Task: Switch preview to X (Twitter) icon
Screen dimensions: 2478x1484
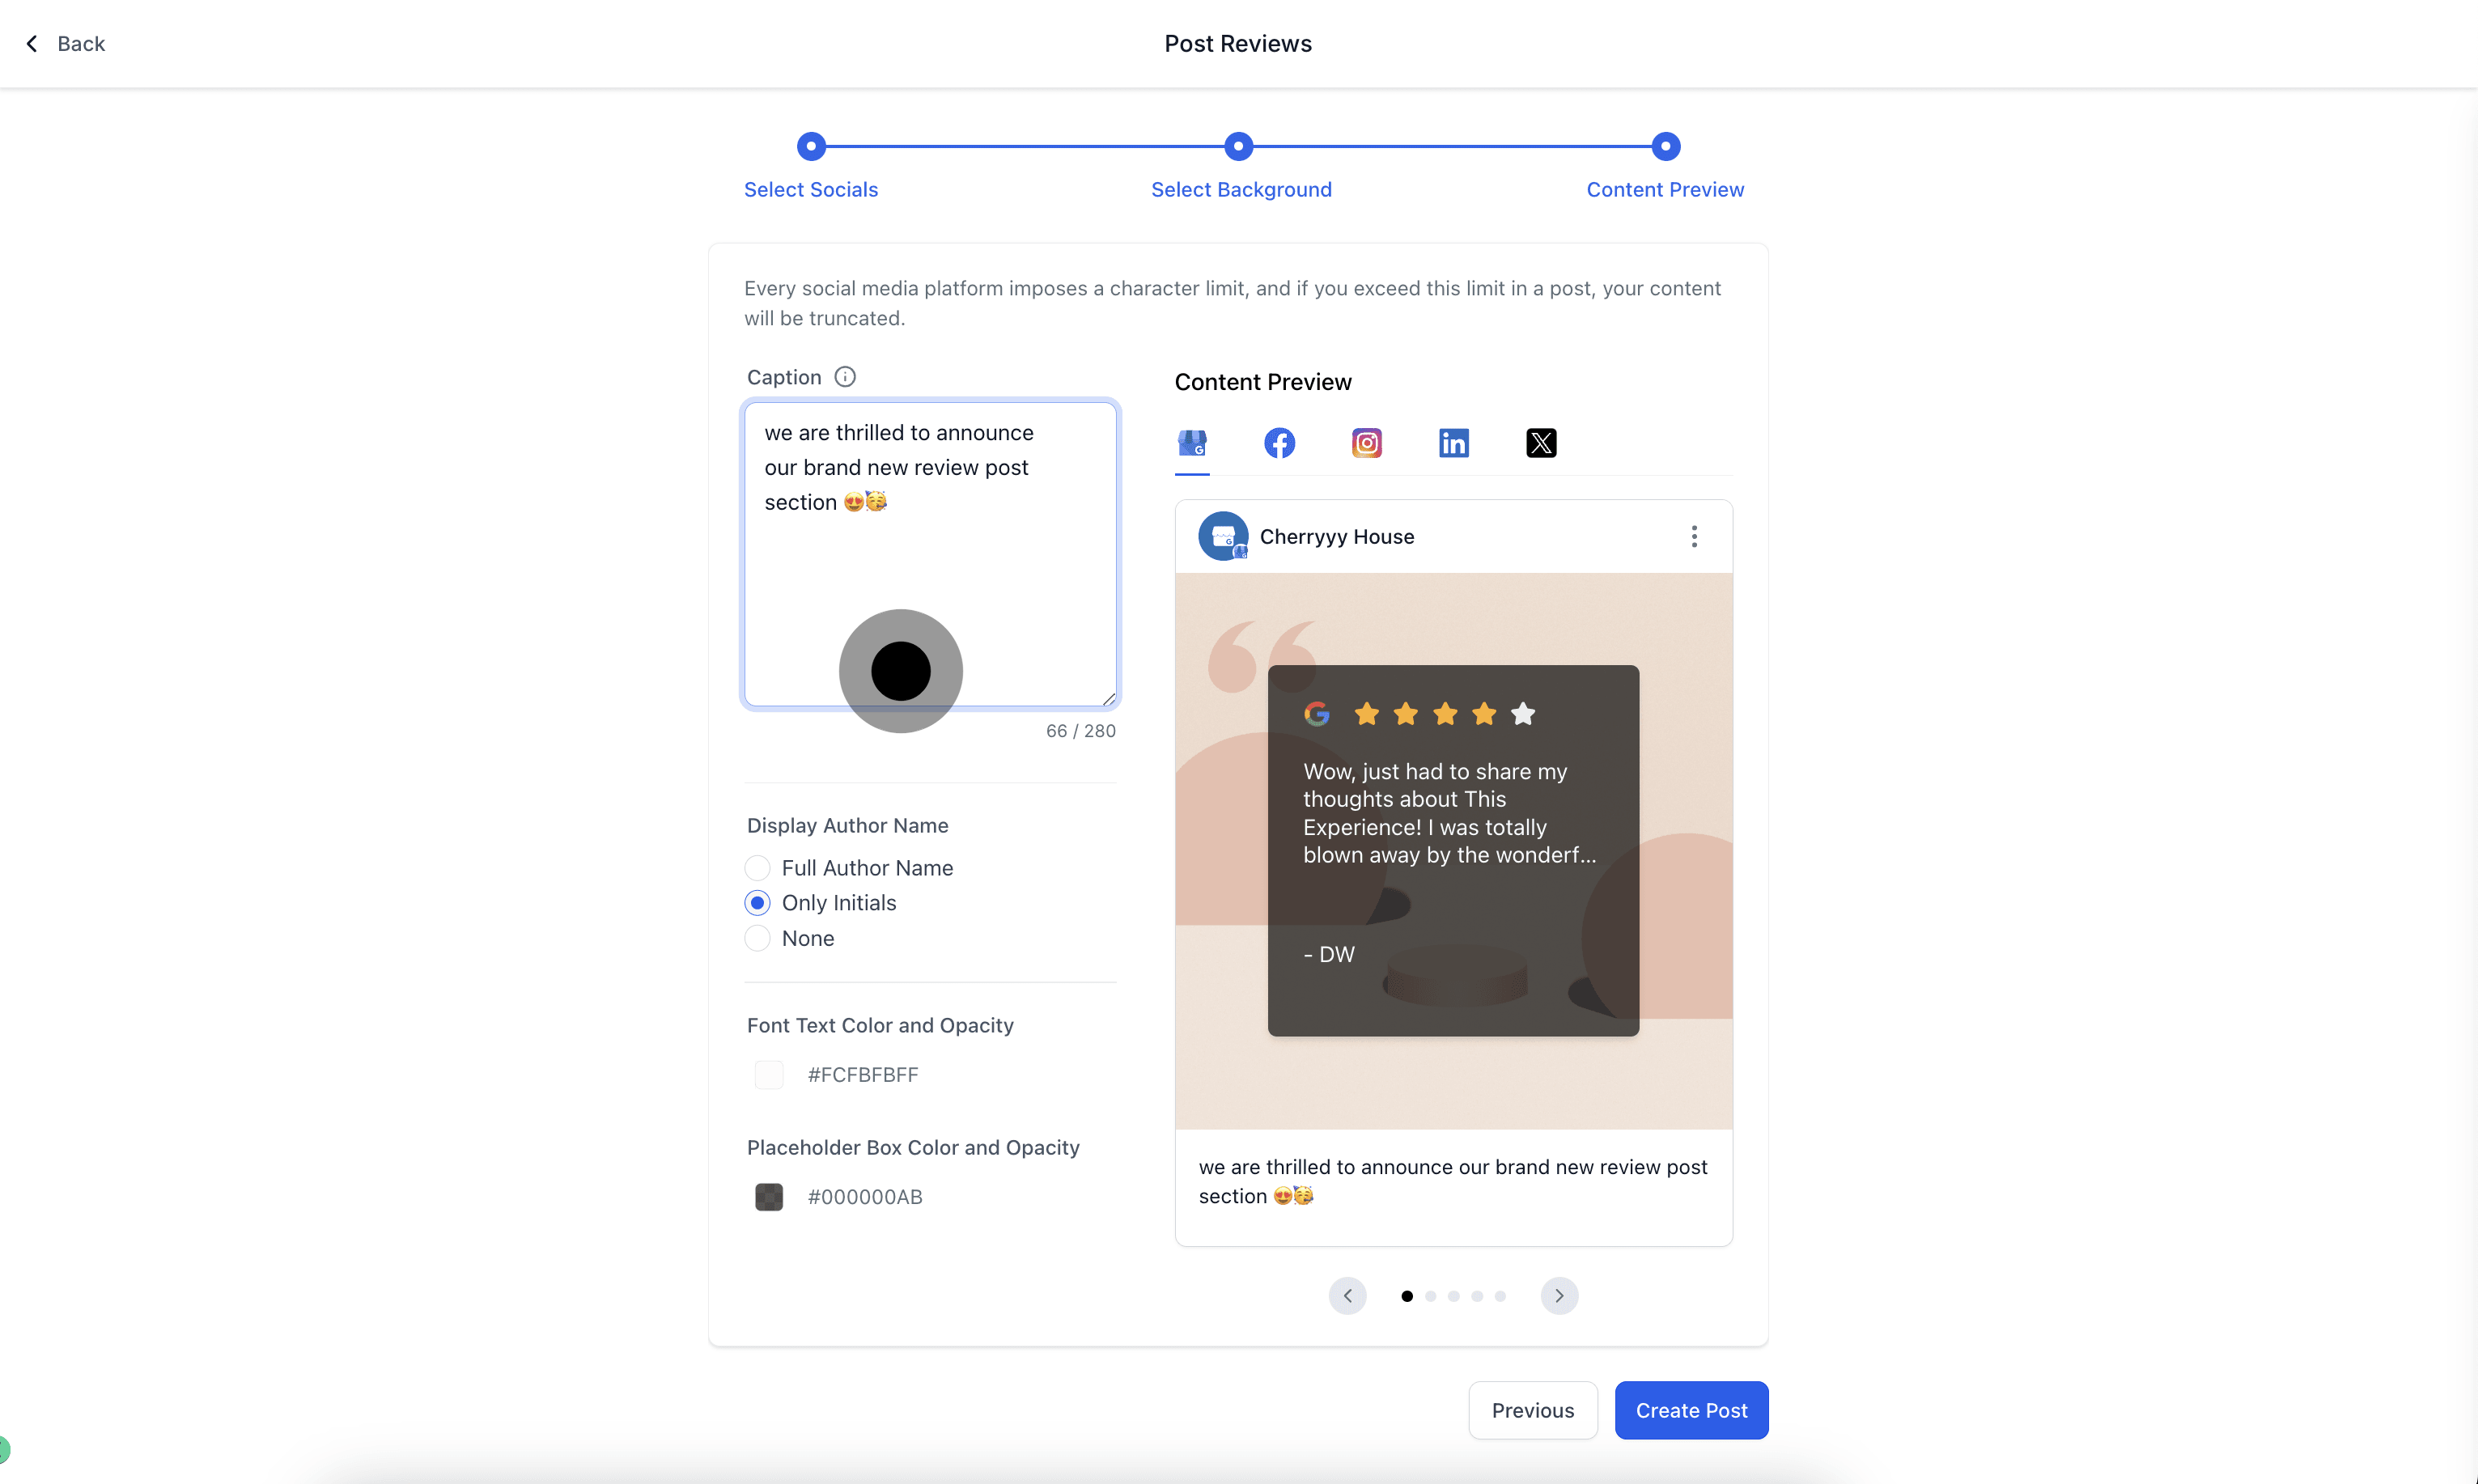Action: click(1540, 443)
